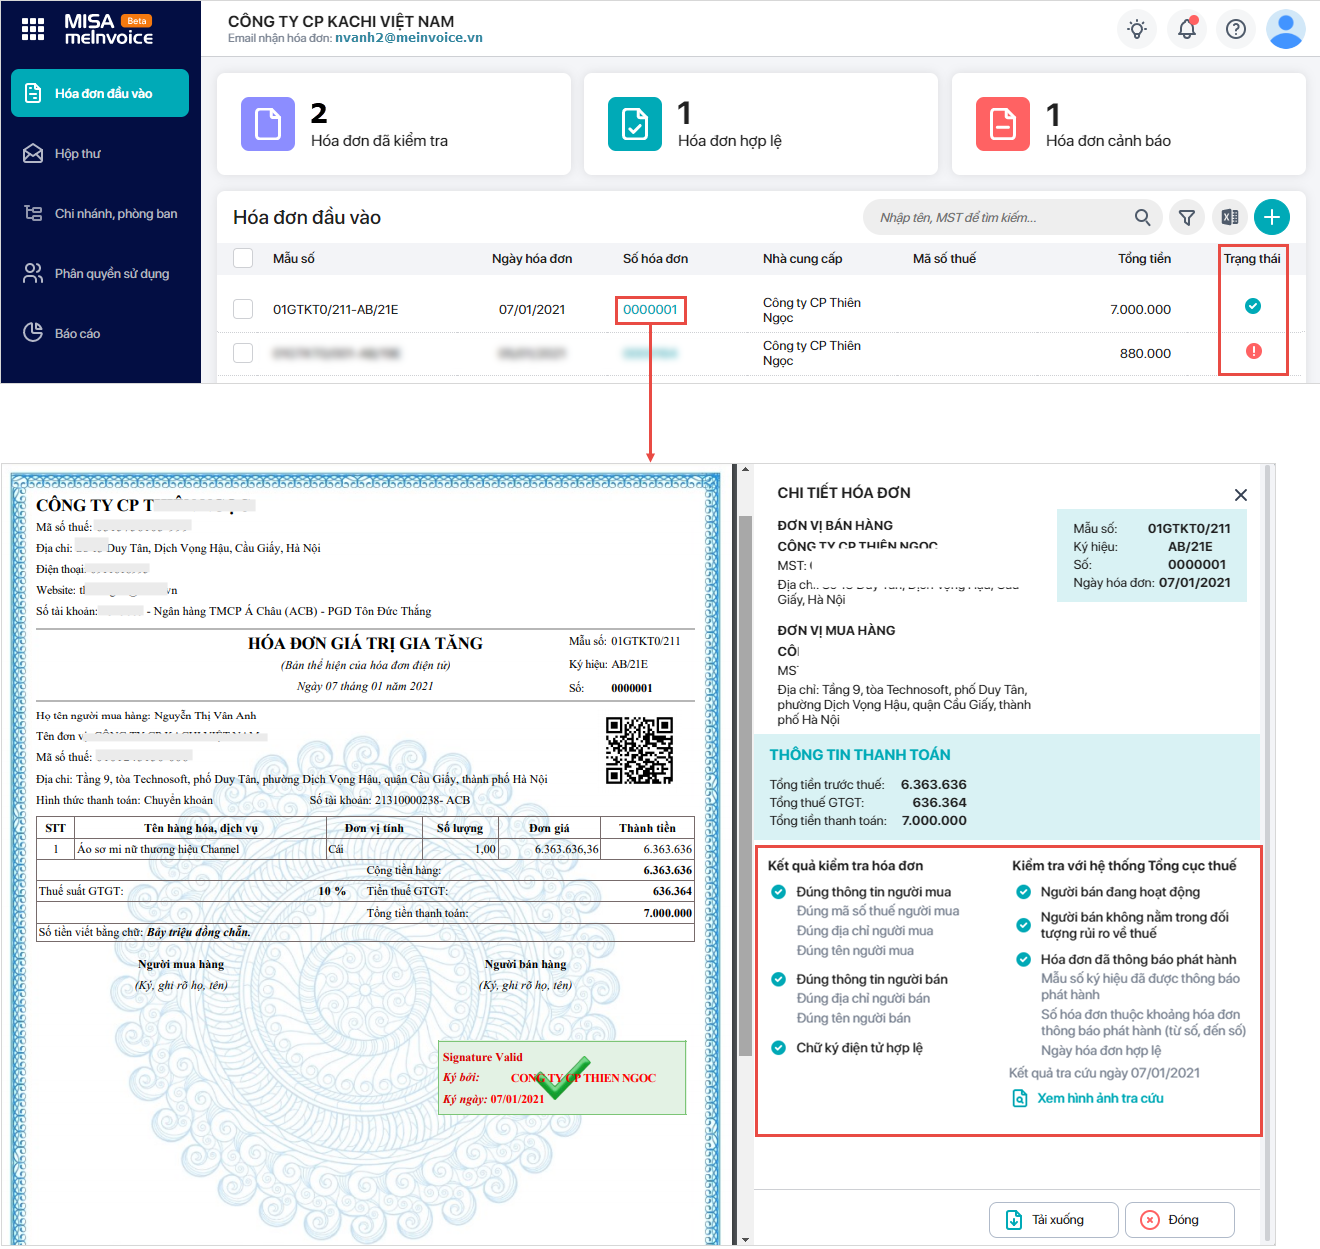Open Chi nhánh, phòng ban menu
This screenshot has width=1320, height=1249.
[115, 214]
